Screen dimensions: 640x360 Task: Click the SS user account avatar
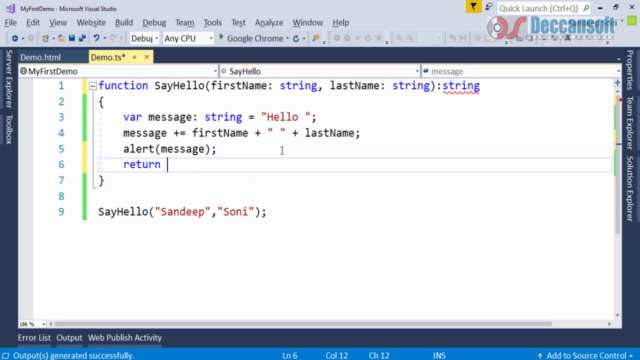pos(632,21)
